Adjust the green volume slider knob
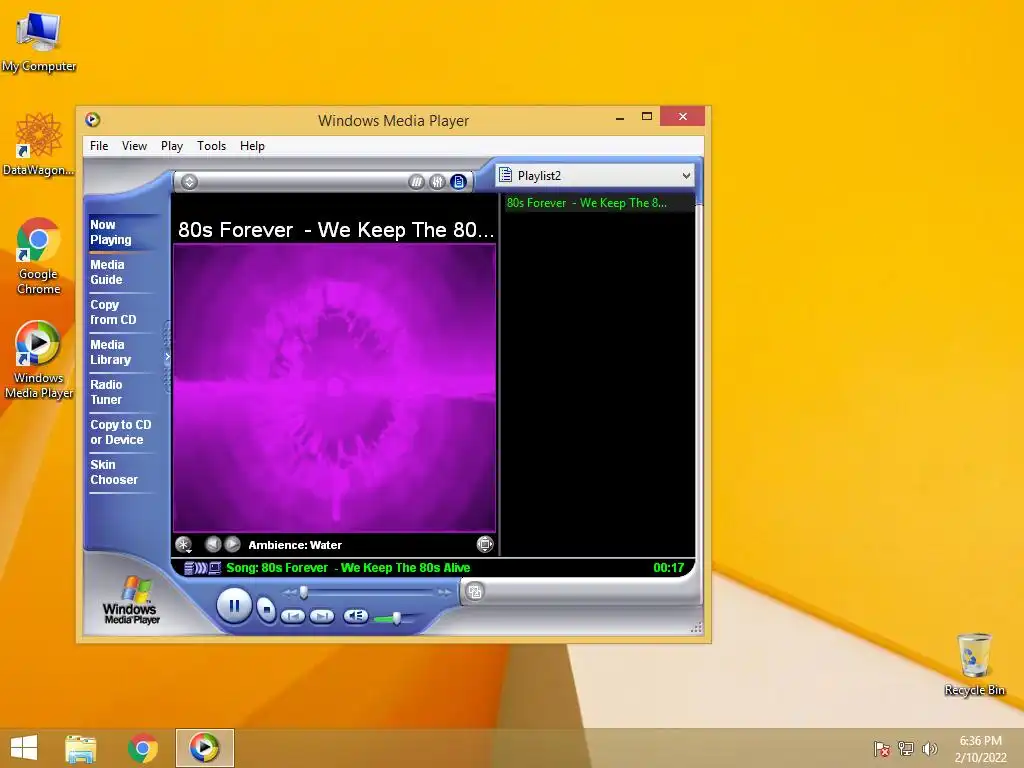The width and height of the screenshot is (1024, 768). pos(396,618)
